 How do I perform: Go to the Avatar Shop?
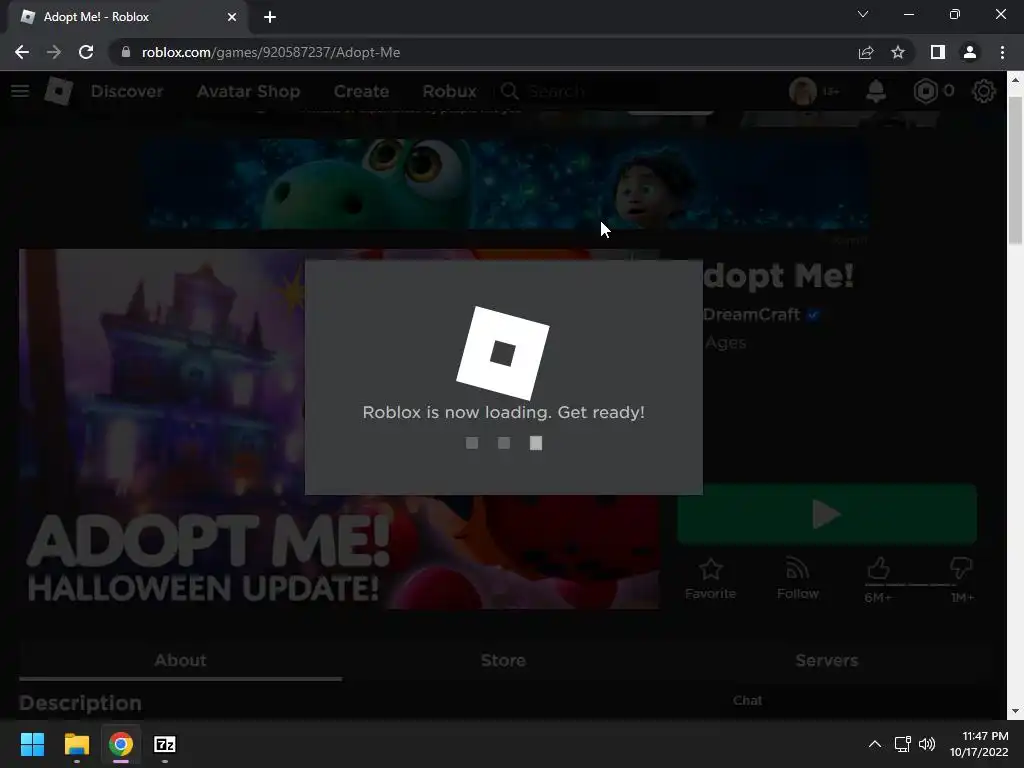point(249,91)
